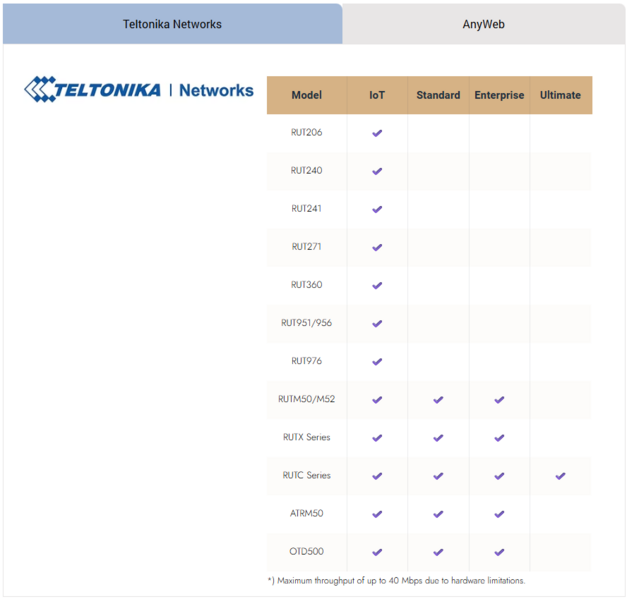627x599 pixels.
Task: Click the IoT checkmark for RUT360
Action: [377, 286]
